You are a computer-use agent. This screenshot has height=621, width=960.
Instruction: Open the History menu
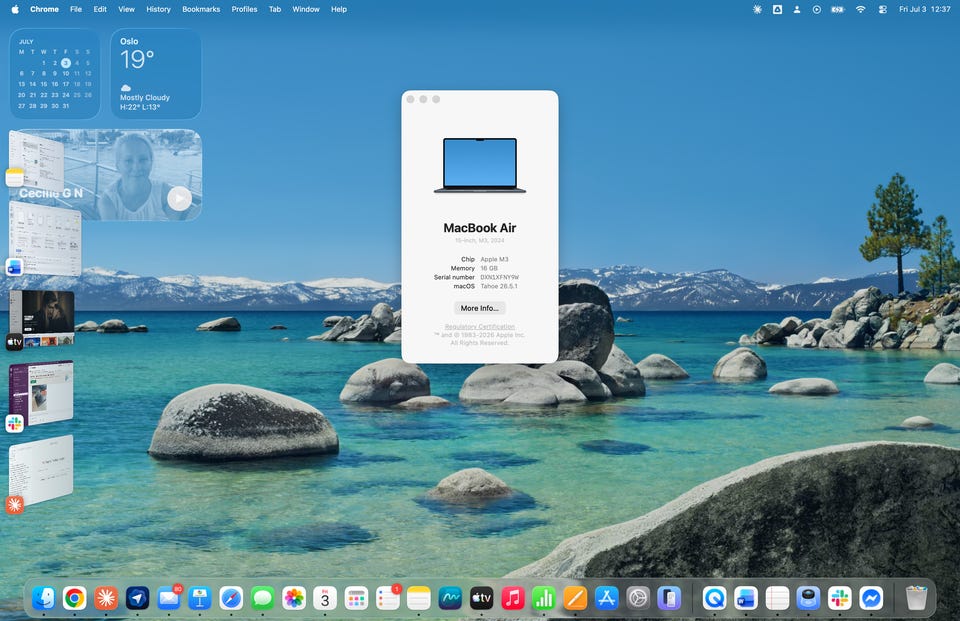(158, 9)
